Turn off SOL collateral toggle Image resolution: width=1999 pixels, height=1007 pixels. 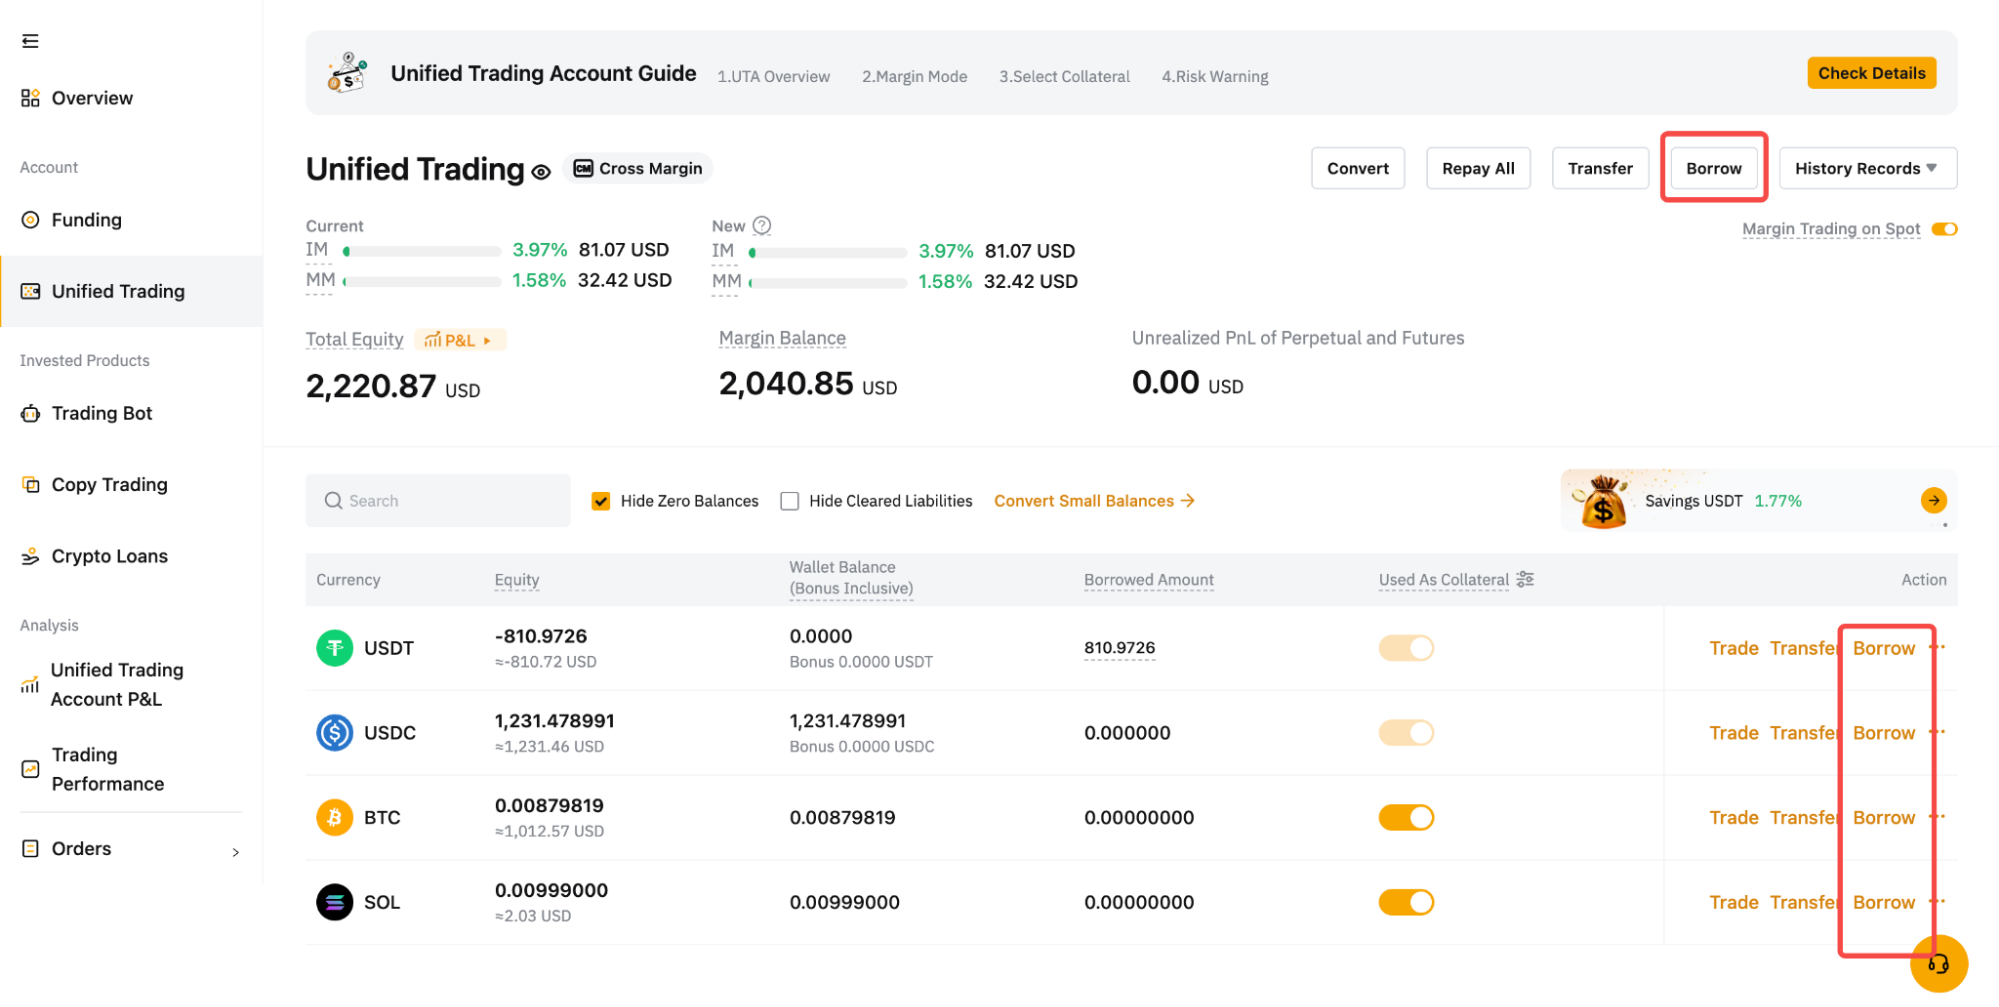[1406, 902]
